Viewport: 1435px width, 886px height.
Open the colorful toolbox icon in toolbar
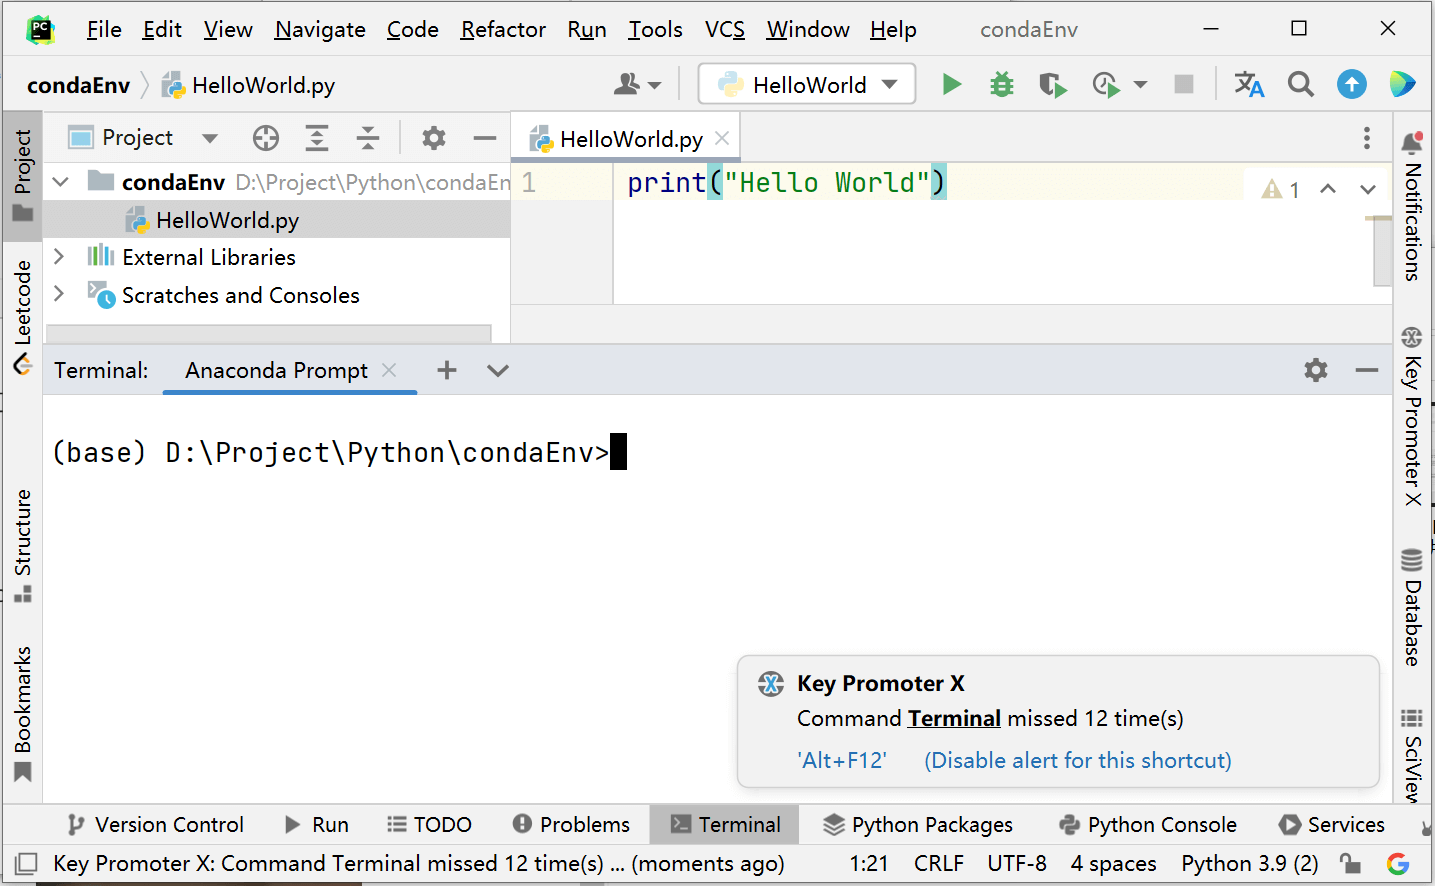(1402, 85)
